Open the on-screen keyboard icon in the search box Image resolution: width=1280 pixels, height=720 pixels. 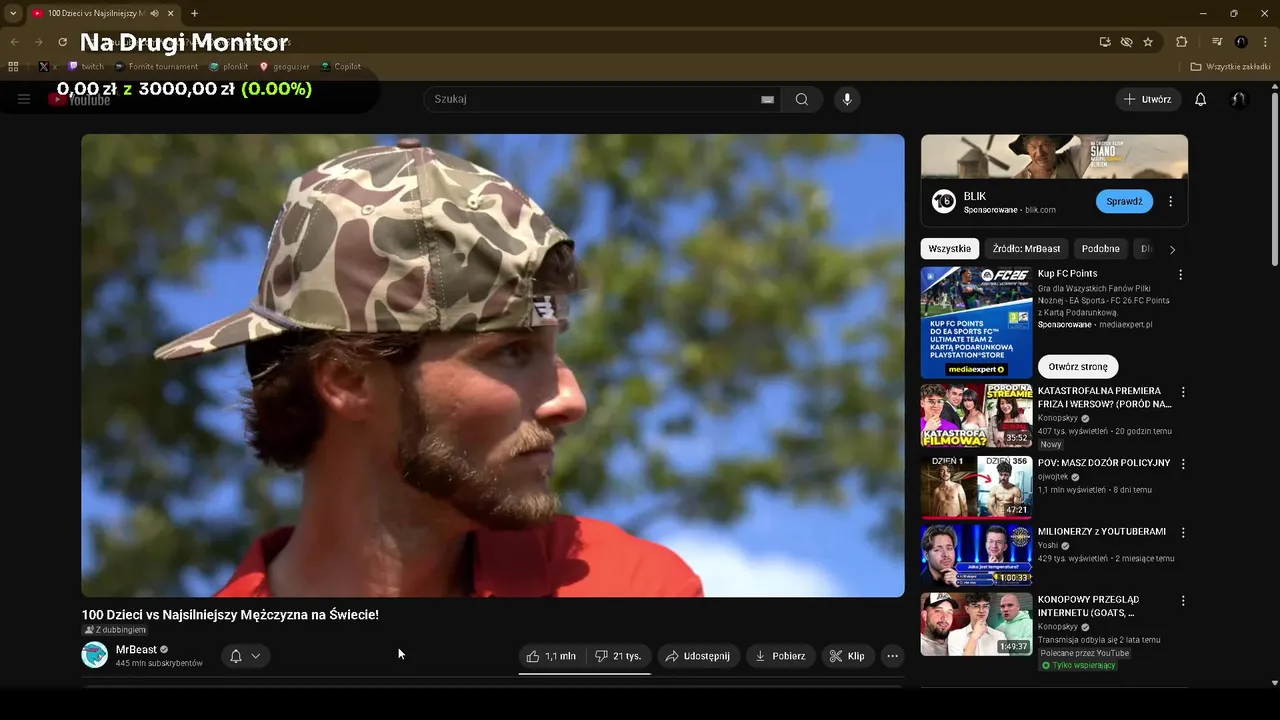coord(768,99)
